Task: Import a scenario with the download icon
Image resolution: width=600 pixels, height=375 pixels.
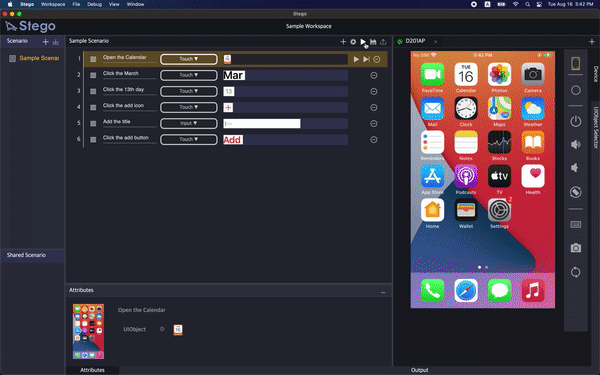Action: tap(56, 42)
